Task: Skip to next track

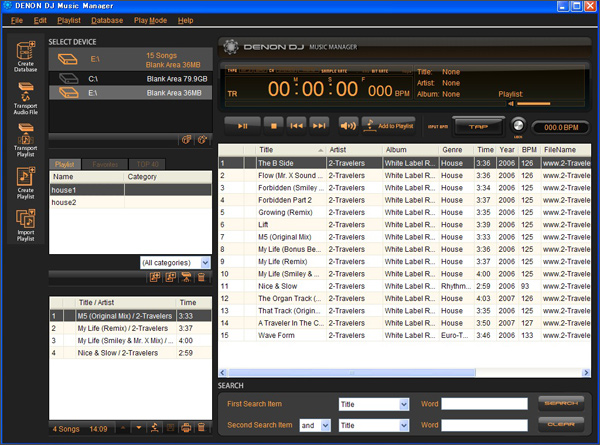Action: tap(319, 126)
